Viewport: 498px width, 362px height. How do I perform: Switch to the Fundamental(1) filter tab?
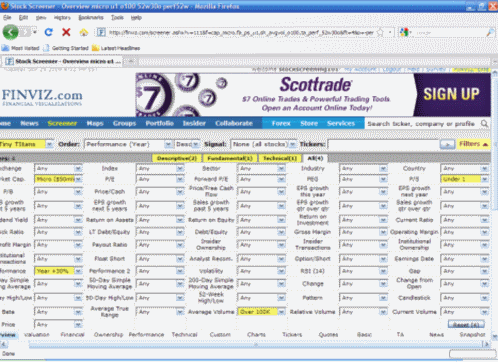[x=230, y=158]
